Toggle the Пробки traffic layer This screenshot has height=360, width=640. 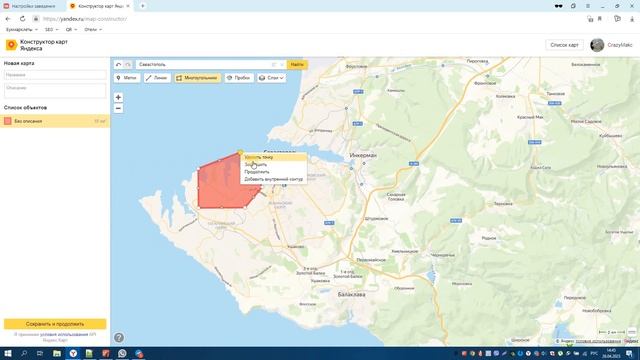tap(239, 78)
